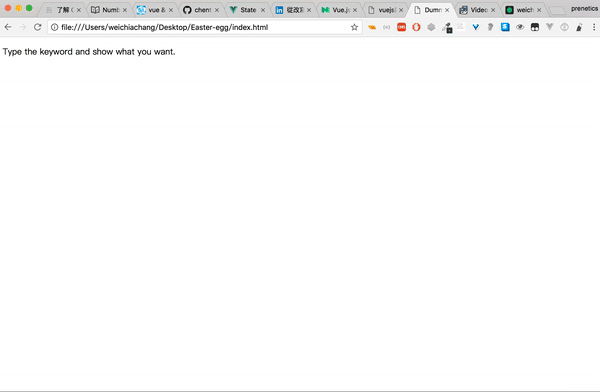Screen dimensions: 600x392
Task: Open the red square extension icon
Action: coord(401,27)
